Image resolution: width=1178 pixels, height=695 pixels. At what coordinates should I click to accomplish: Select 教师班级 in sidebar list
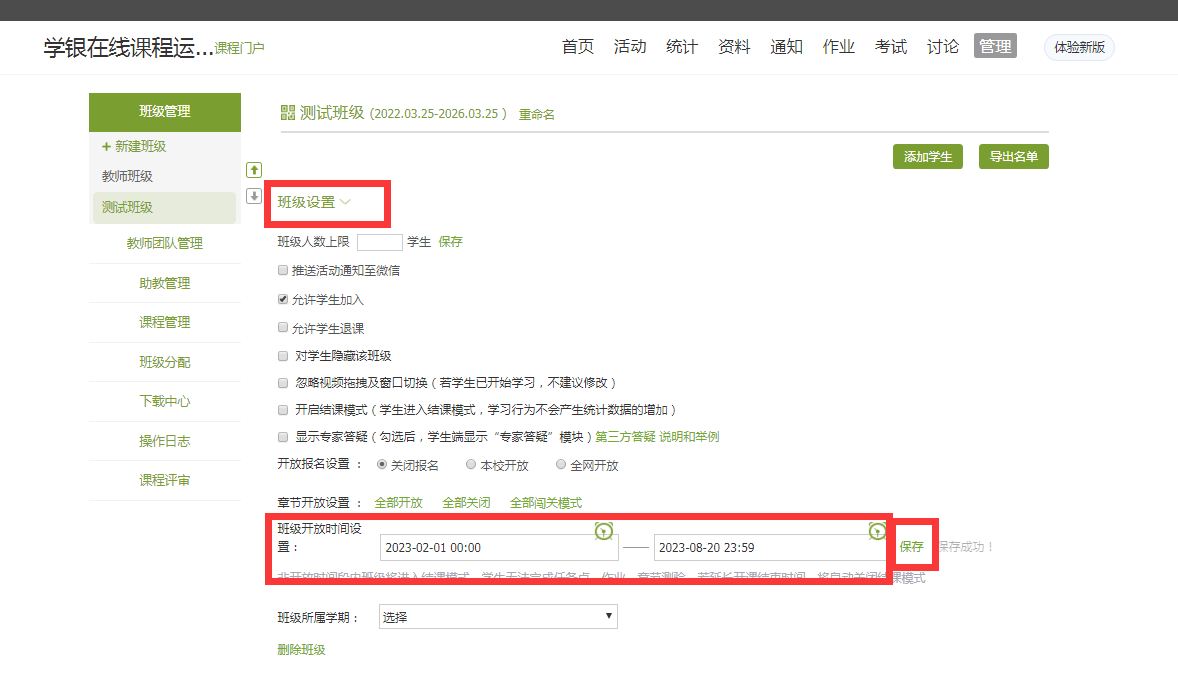pyautogui.click(x=127, y=176)
